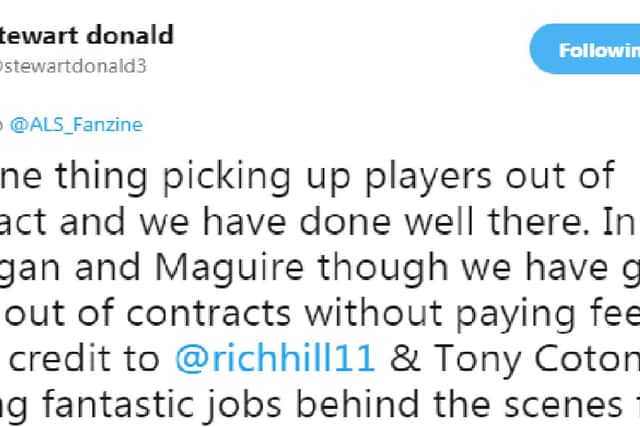Open the @ALS_Fanzine profile link

click(x=76, y=125)
